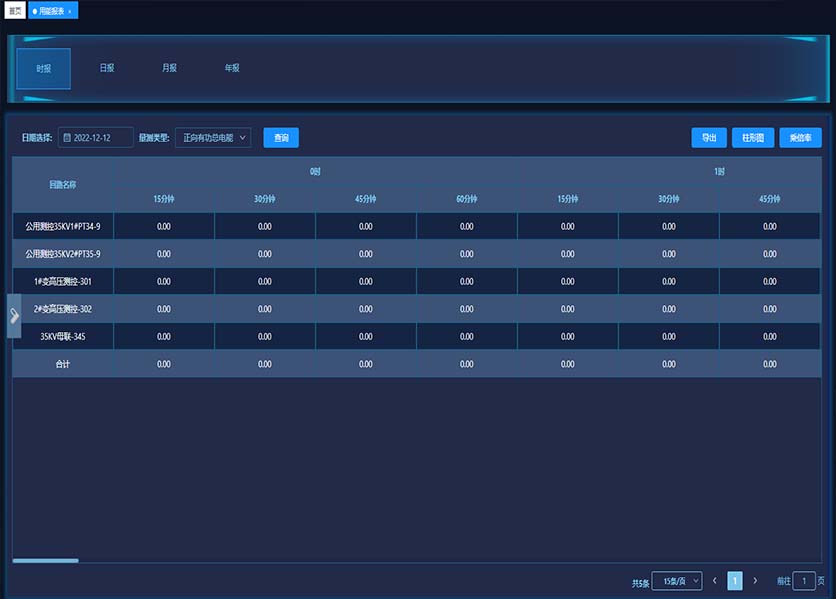Viewport: 836px width, 599px height.
Task: Expand the collapsed left sidebar arrow
Action: pyautogui.click(x=14, y=315)
